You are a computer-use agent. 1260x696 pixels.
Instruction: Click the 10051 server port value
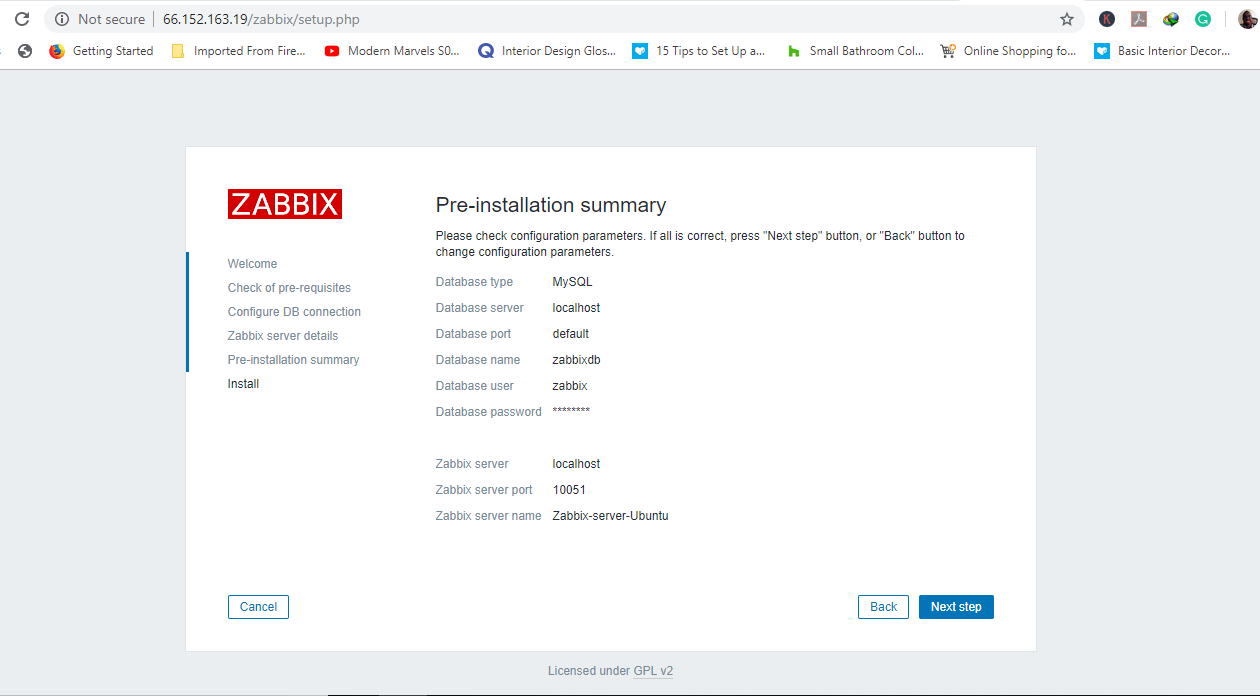pos(569,490)
